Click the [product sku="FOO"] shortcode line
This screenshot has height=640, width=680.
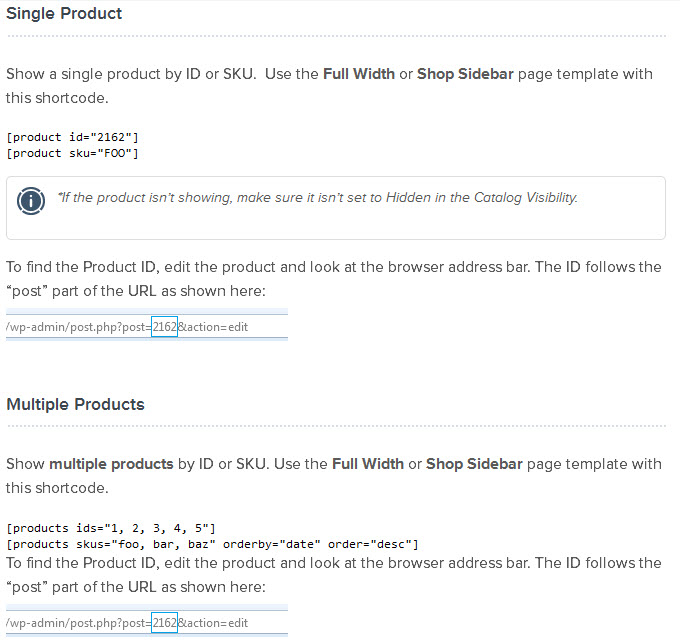click(72, 153)
